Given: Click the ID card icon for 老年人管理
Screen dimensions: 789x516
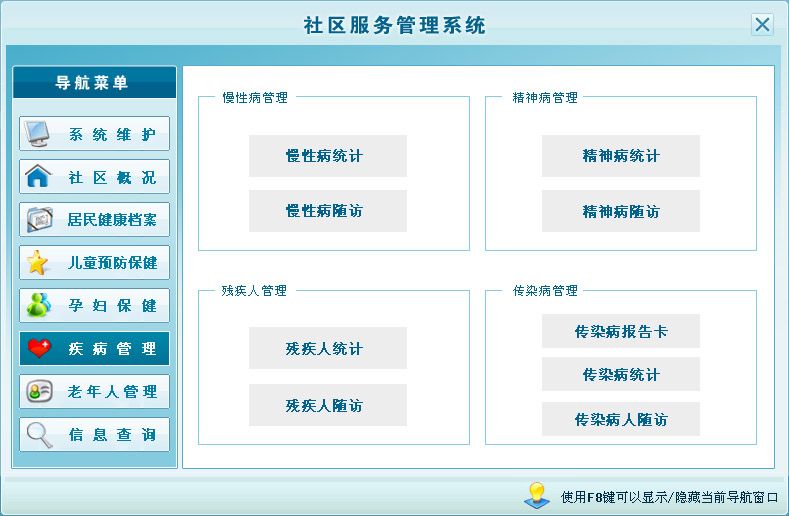Looking at the screenshot, I should pyautogui.click(x=40, y=391).
